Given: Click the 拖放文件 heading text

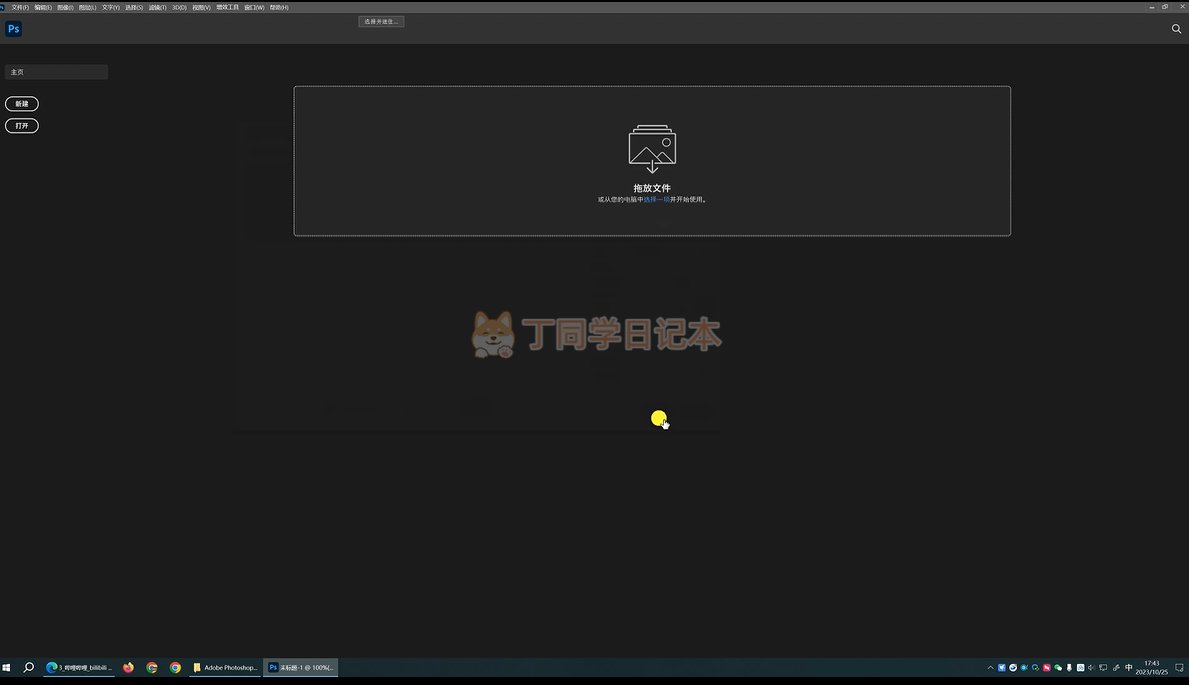Looking at the screenshot, I should tap(652, 188).
